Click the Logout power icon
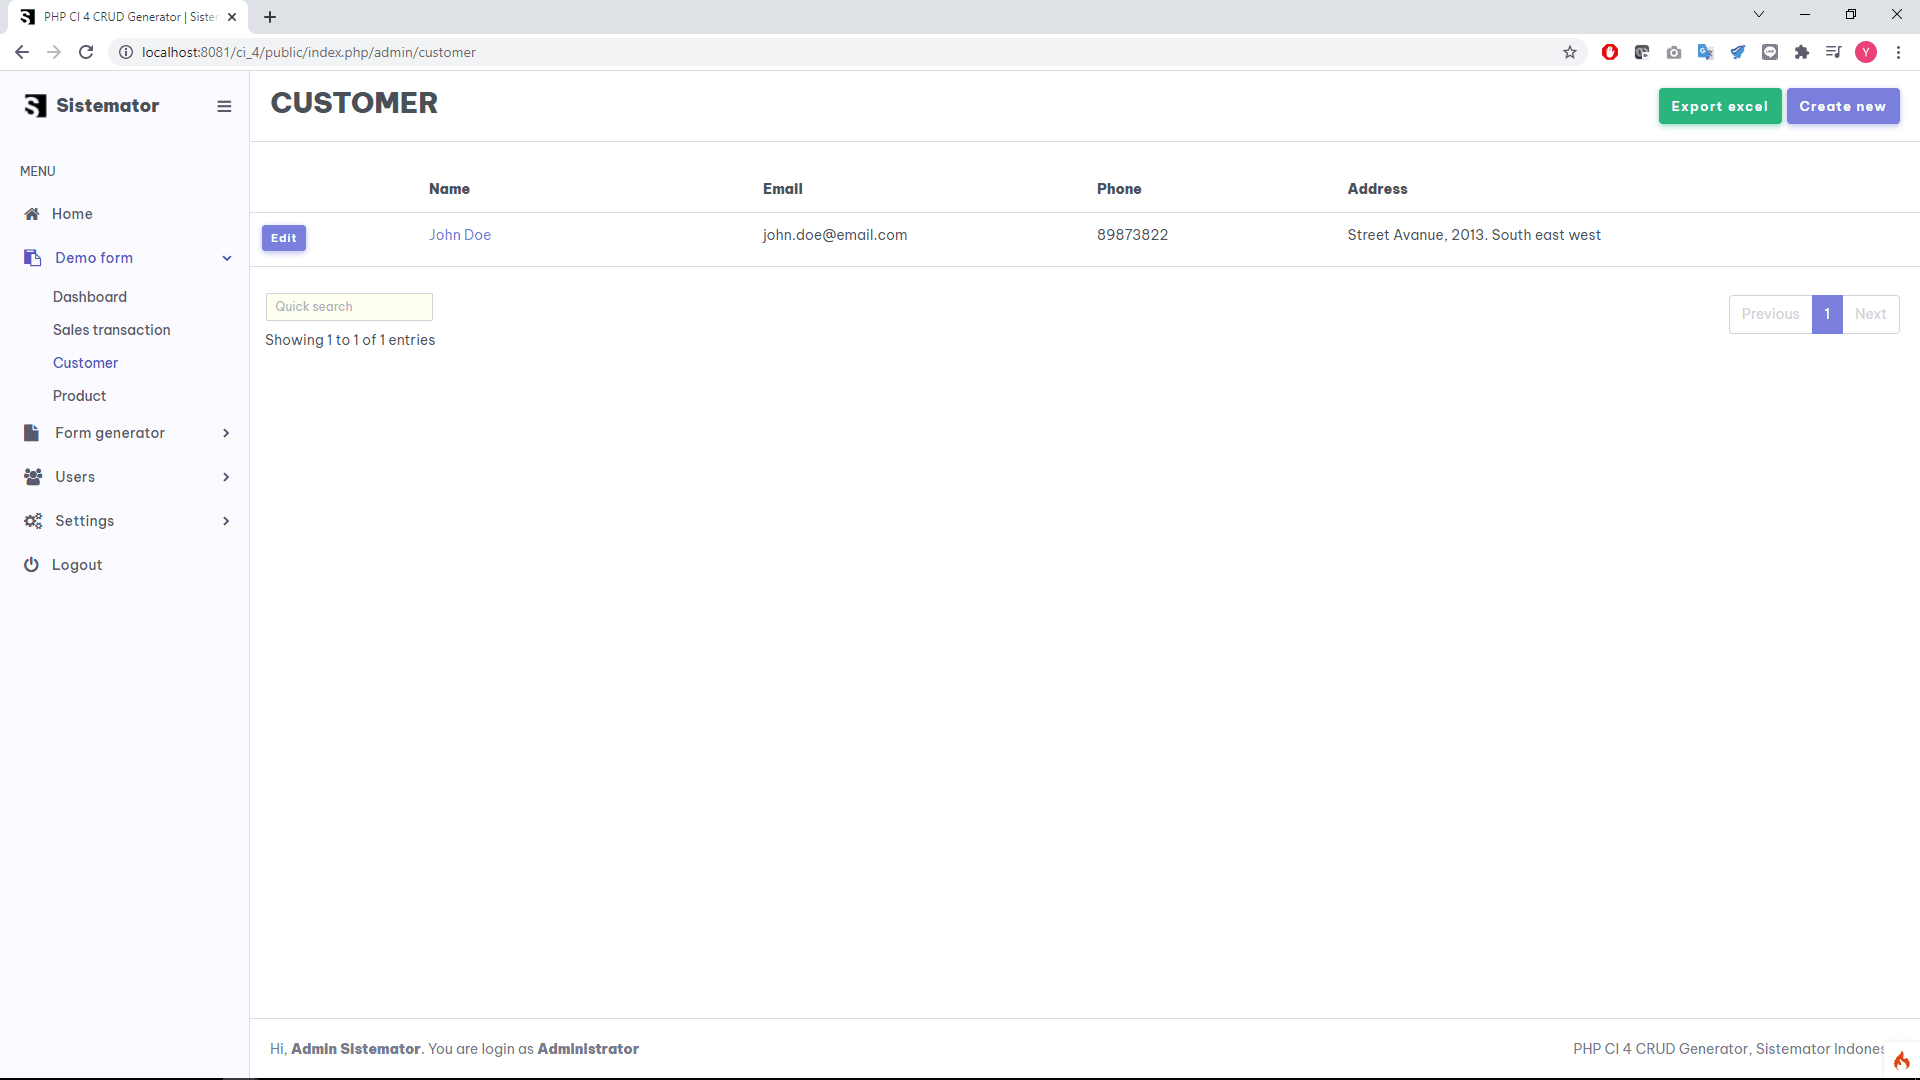Image resolution: width=1920 pixels, height=1080 pixels. tap(31, 565)
